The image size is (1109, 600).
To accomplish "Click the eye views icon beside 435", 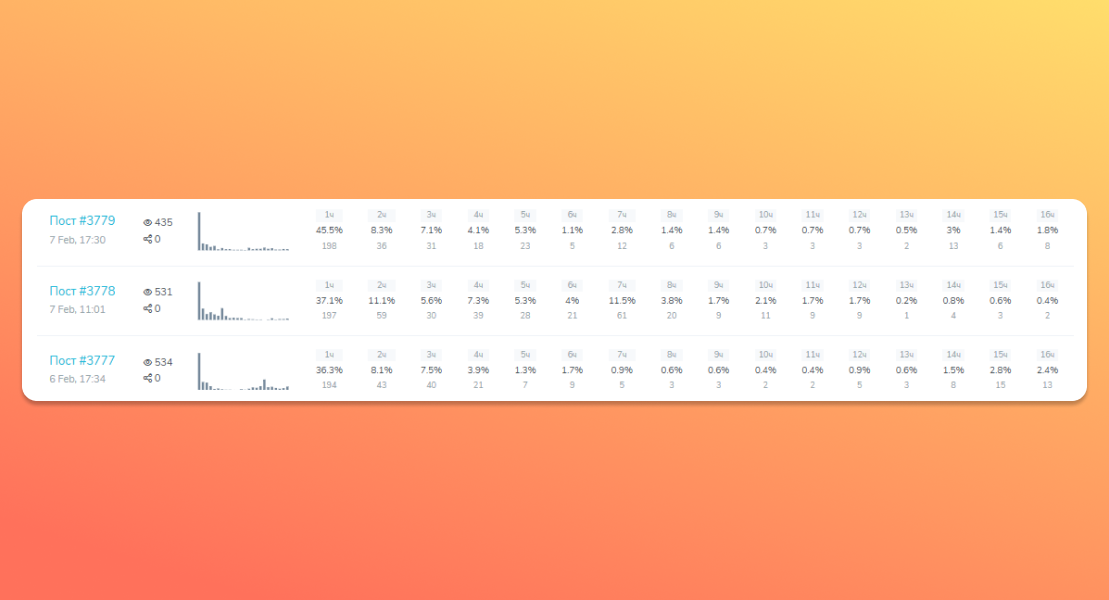I will [x=147, y=222].
